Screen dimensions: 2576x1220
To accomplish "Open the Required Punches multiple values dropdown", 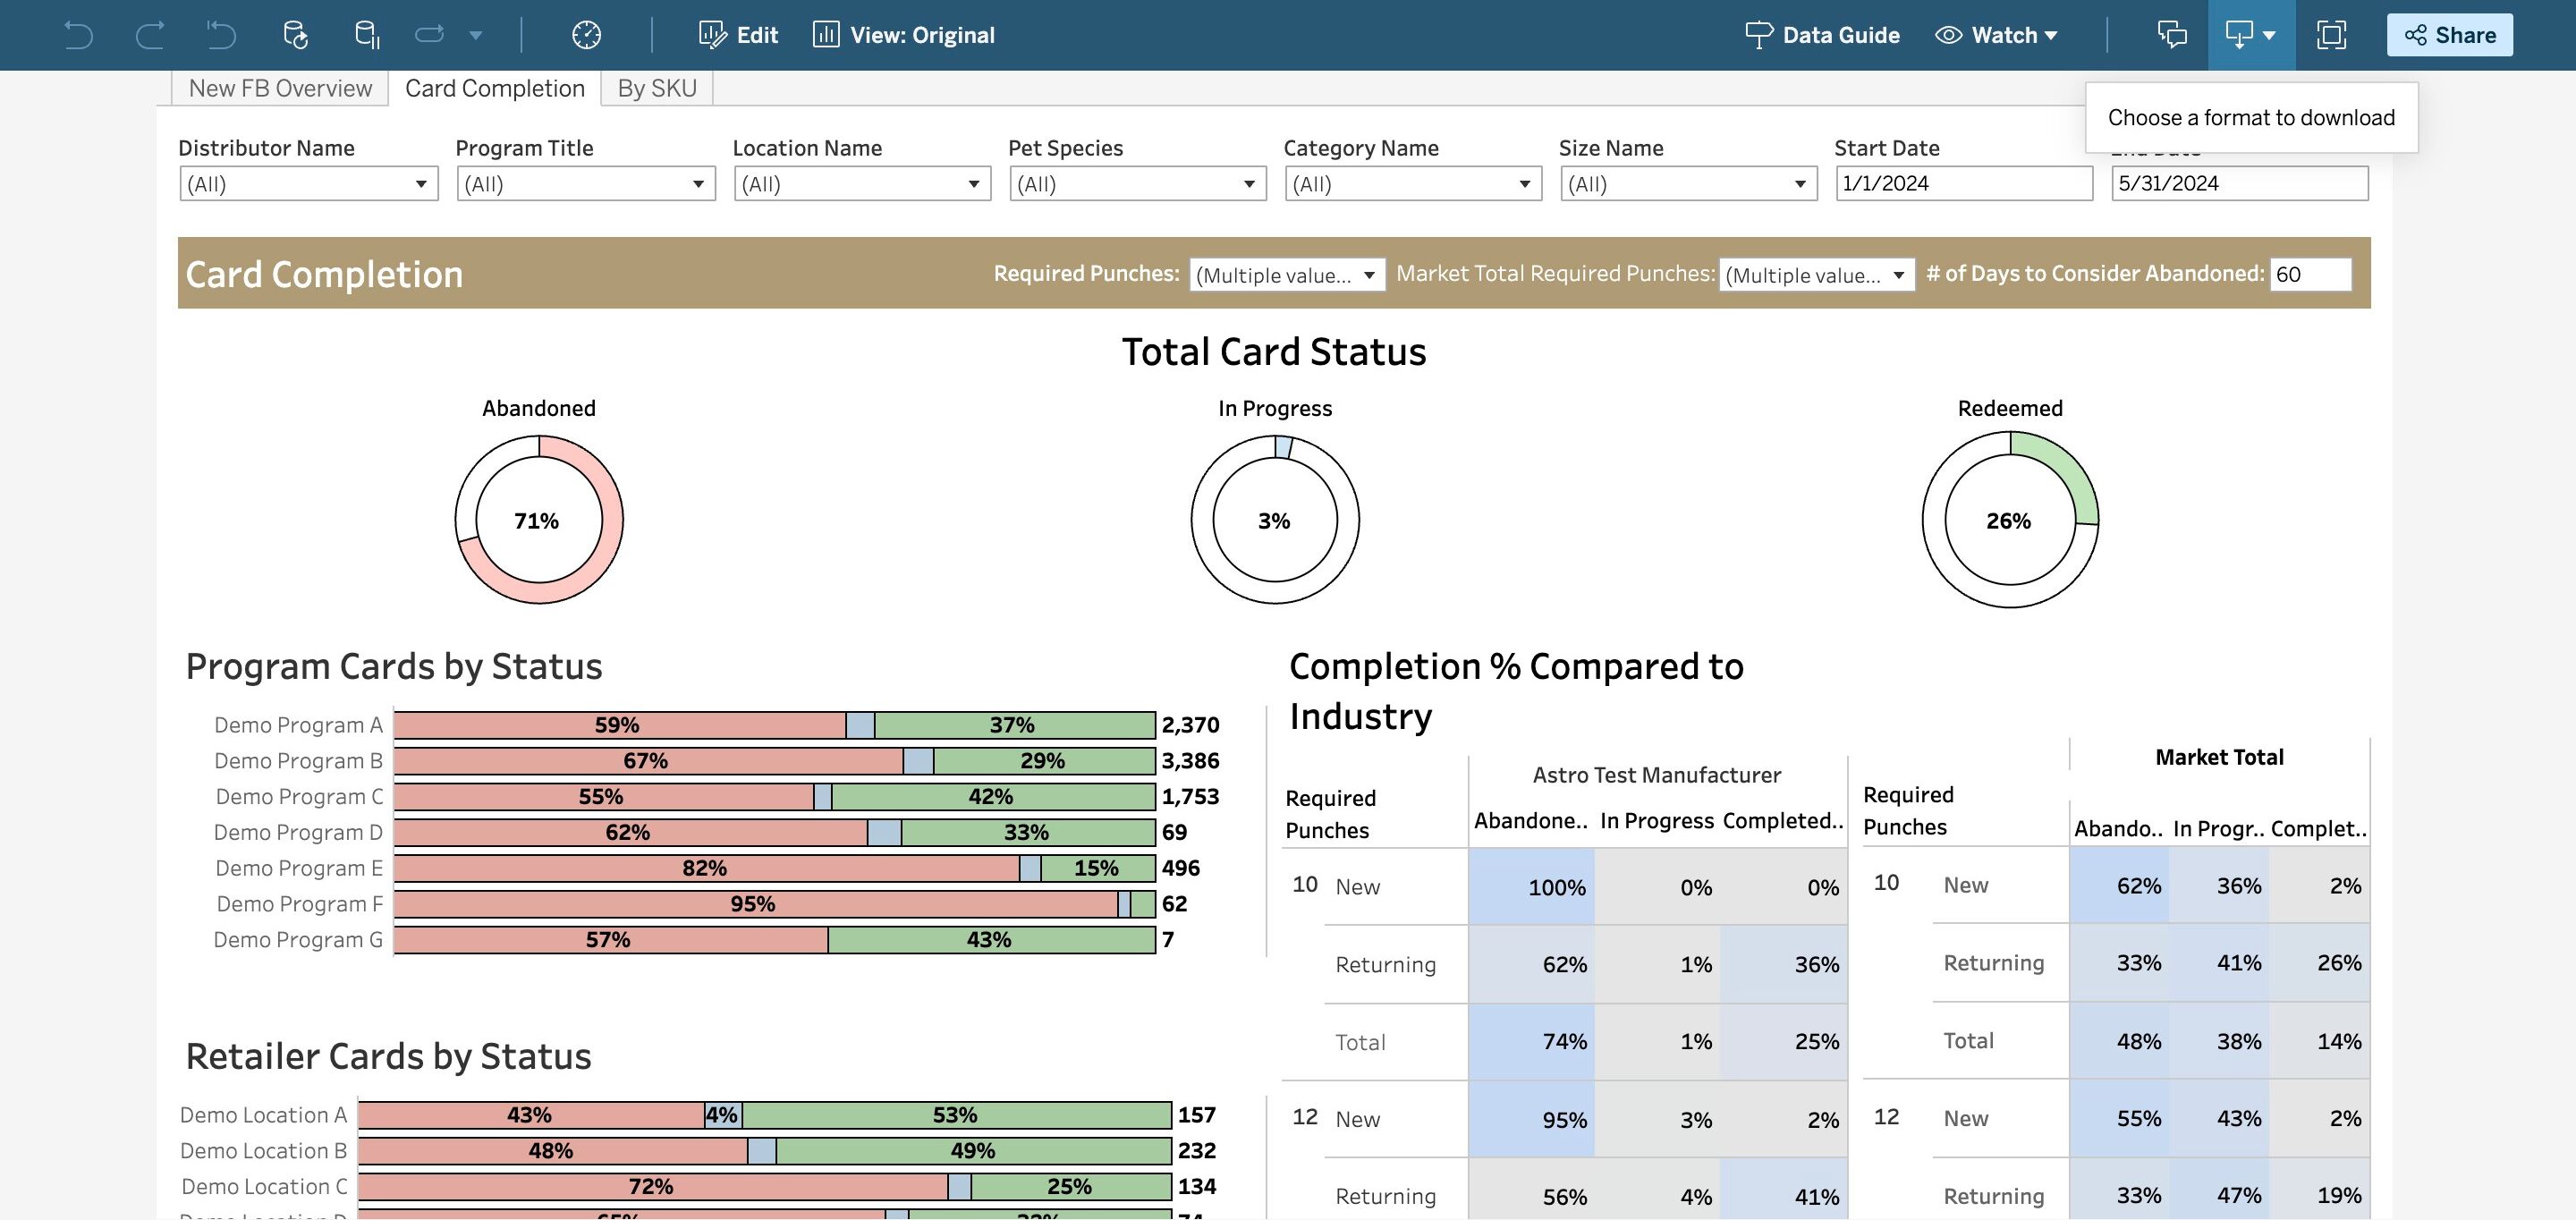I will (x=1286, y=275).
